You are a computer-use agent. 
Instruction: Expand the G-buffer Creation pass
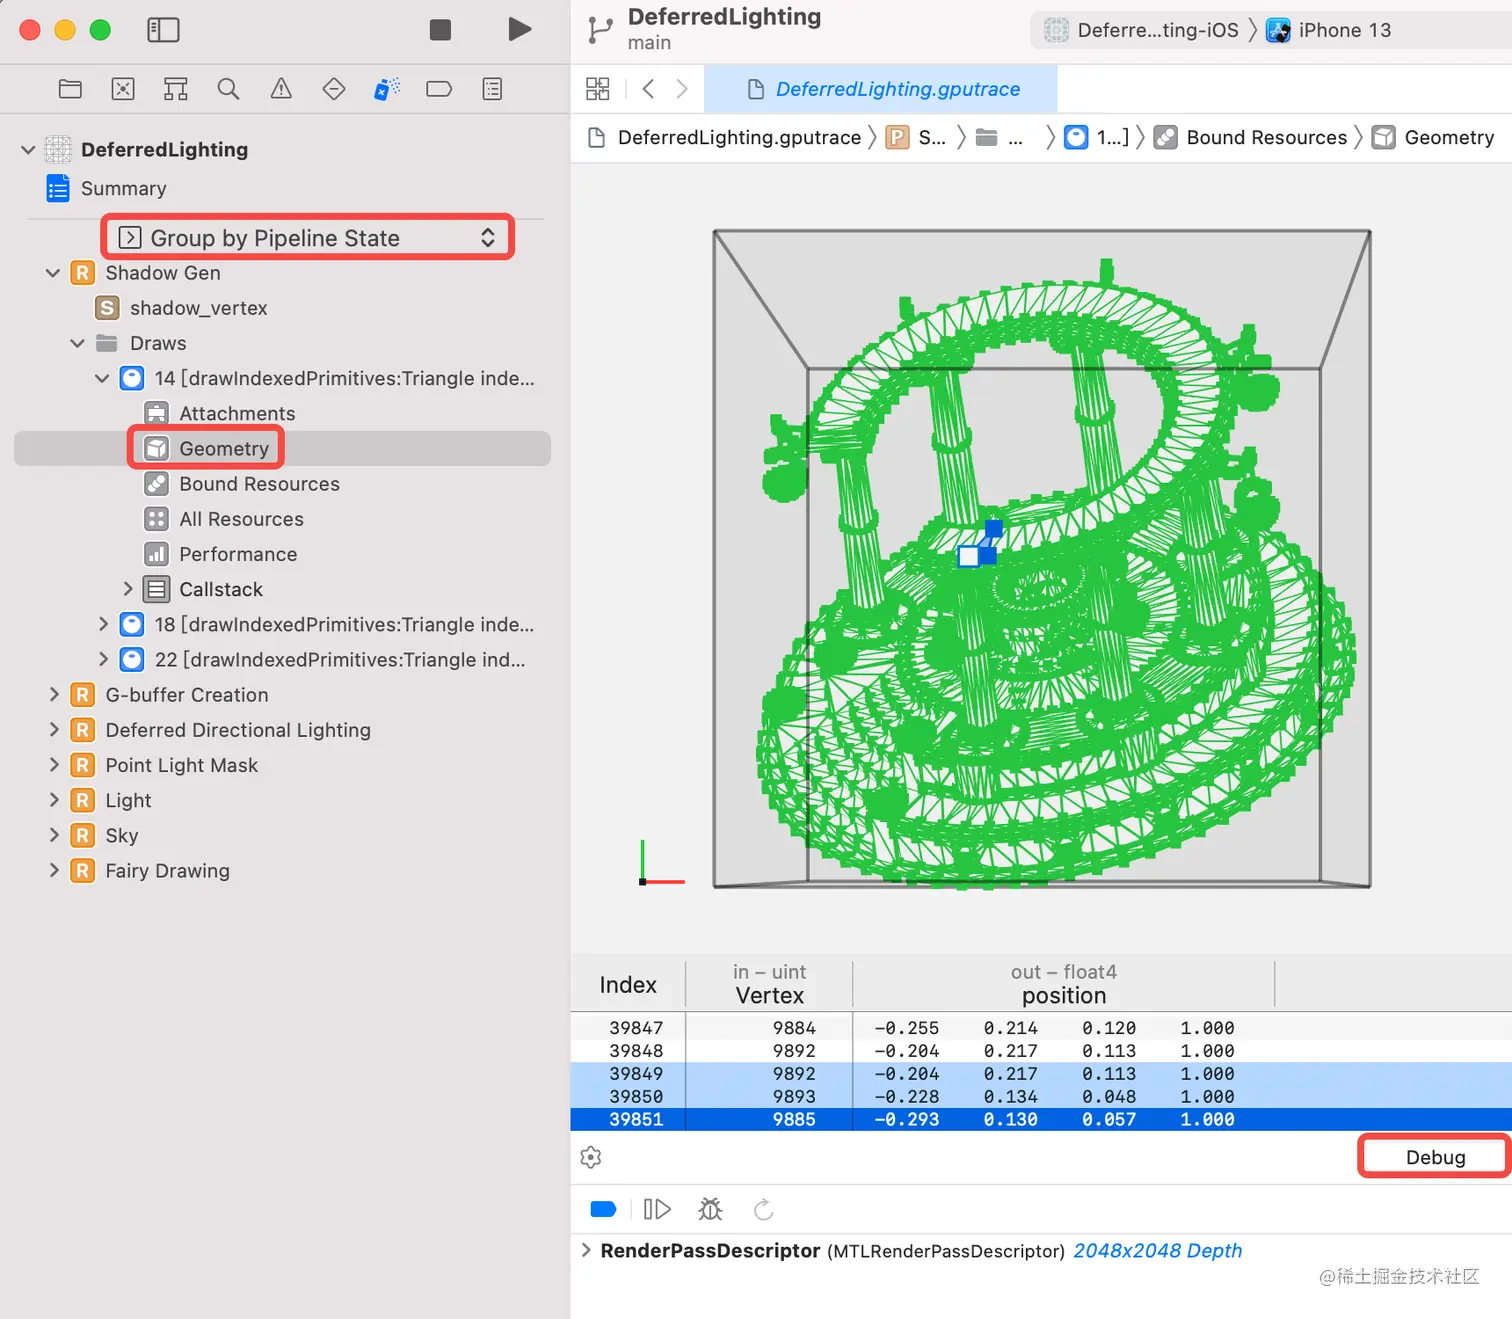[54, 694]
